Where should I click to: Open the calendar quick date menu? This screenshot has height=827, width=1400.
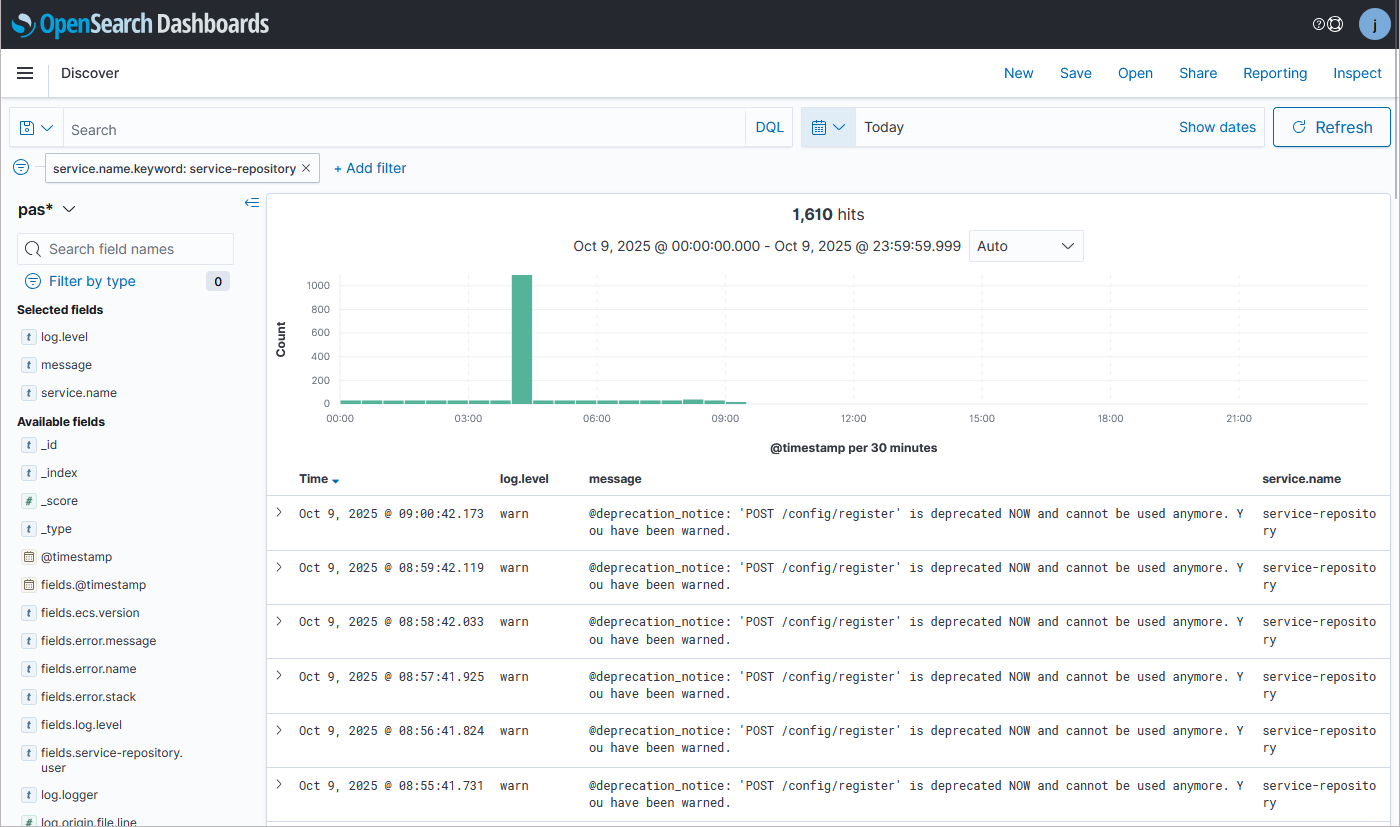pos(828,128)
